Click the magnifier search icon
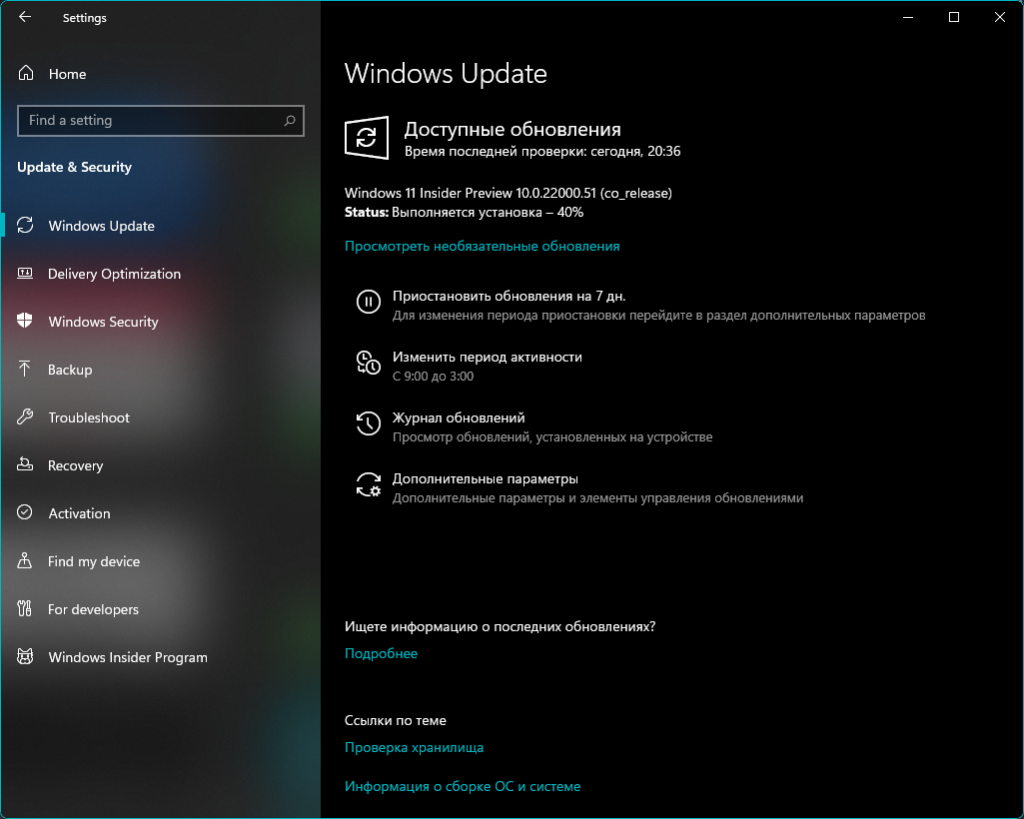This screenshot has height=819, width=1024. [x=289, y=120]
